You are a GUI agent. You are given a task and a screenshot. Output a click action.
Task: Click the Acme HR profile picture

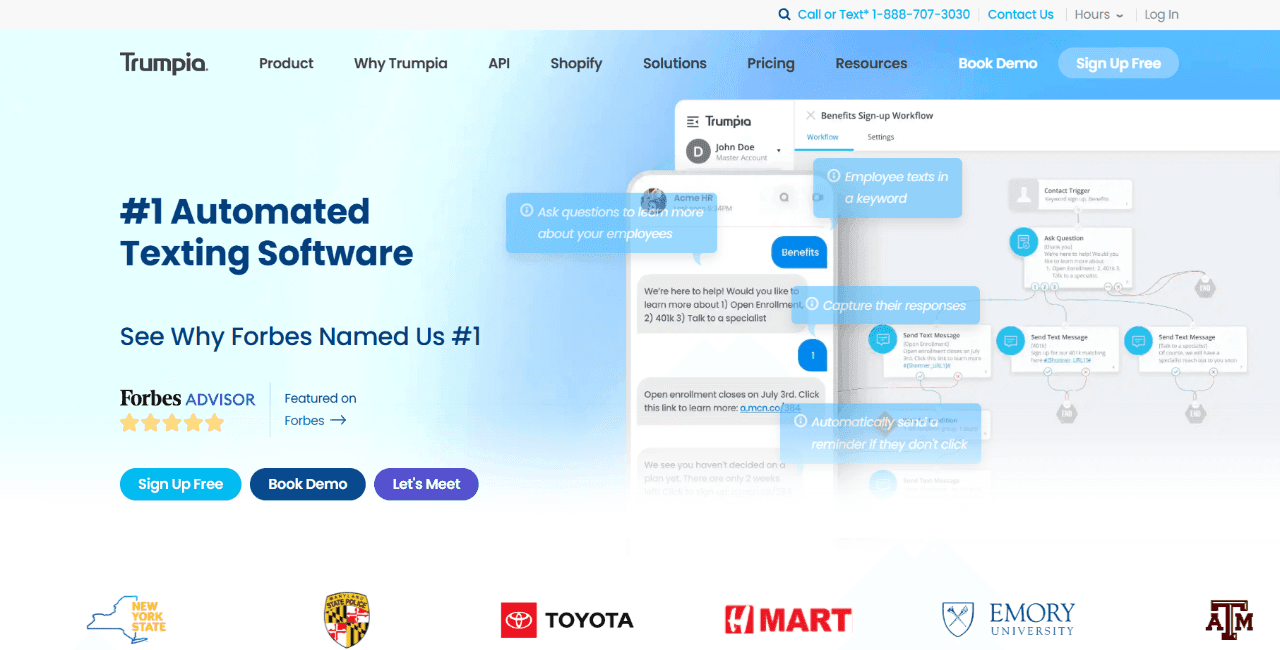pyautogui.click(x=654, y=201)
